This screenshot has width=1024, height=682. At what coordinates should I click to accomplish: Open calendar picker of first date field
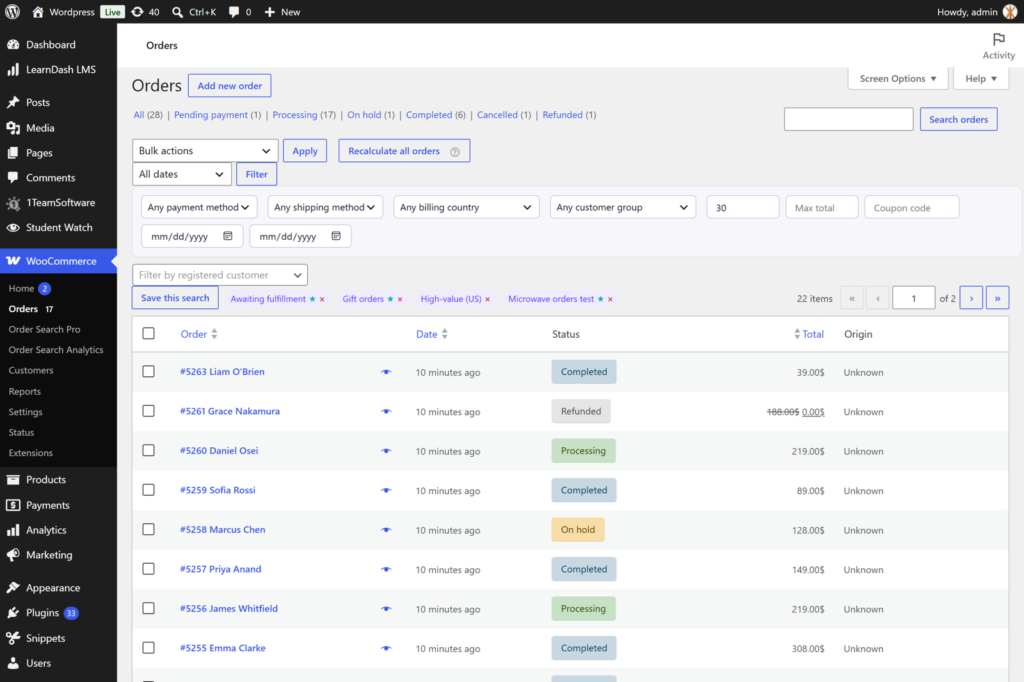227,236
